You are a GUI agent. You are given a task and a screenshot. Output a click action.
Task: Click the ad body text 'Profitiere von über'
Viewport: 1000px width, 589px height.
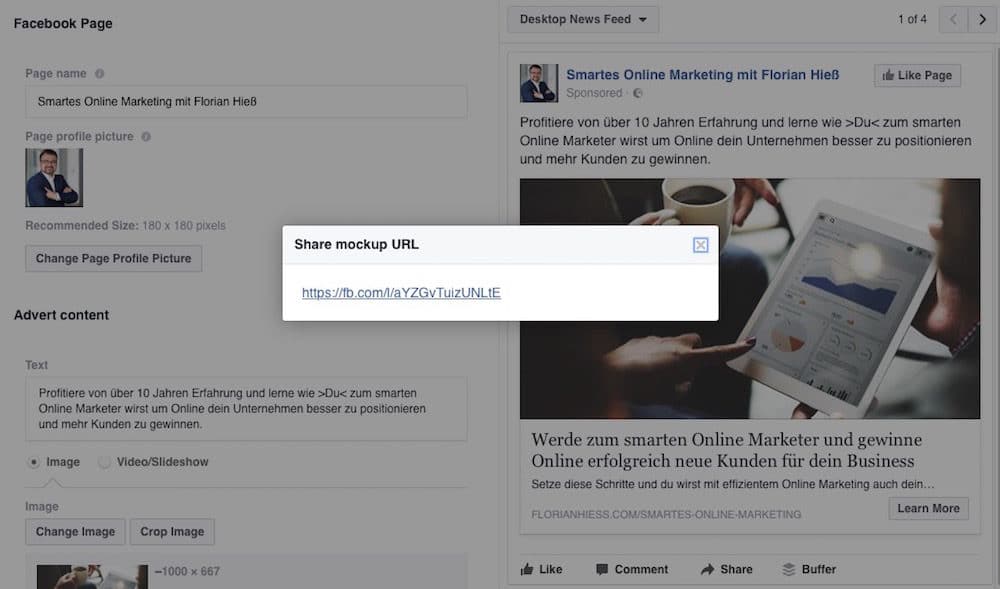(746, 140)
